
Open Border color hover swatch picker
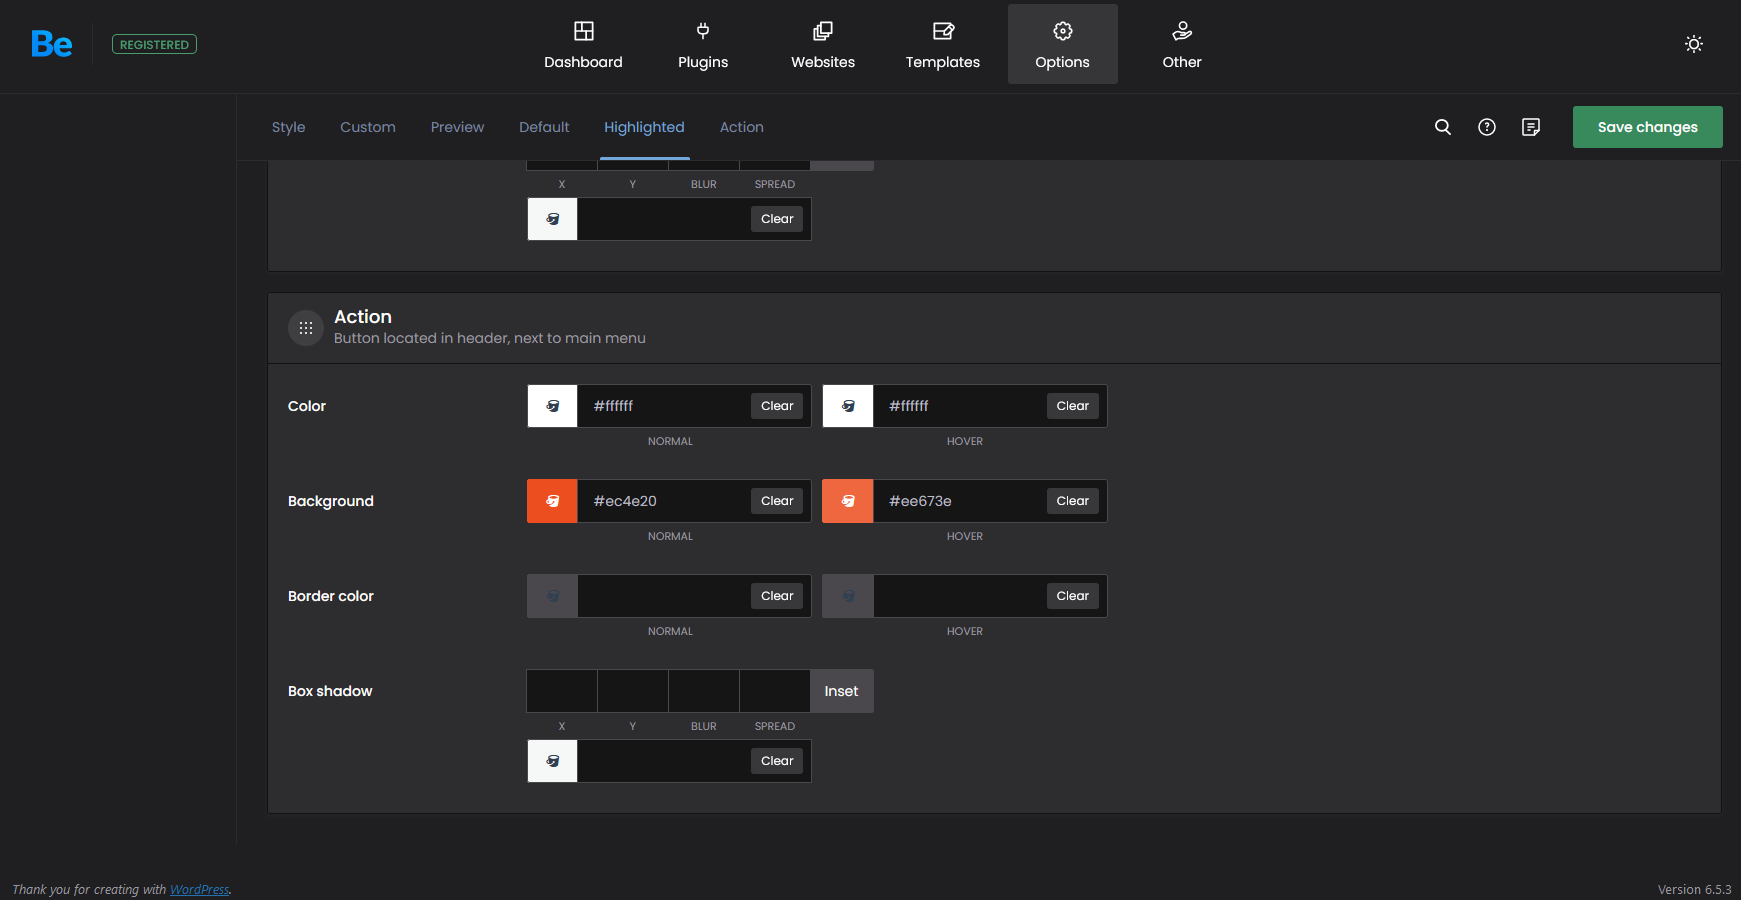click(848, 596)
